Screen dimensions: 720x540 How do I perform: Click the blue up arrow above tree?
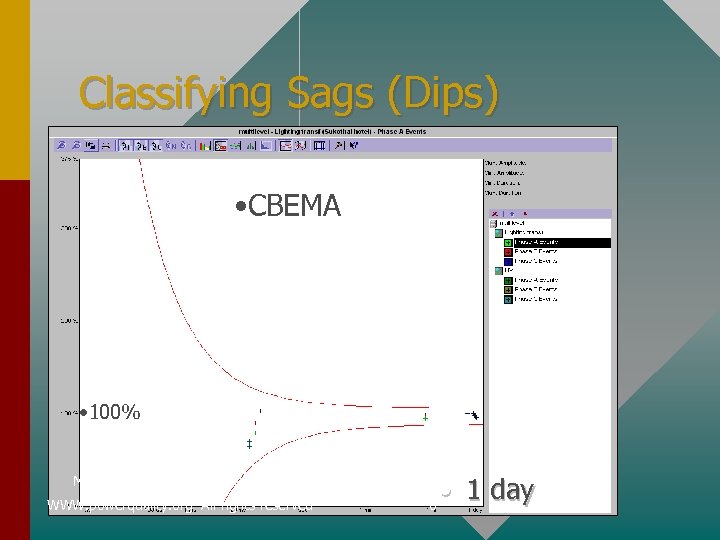pyautogui.click(x=512, y=214)
